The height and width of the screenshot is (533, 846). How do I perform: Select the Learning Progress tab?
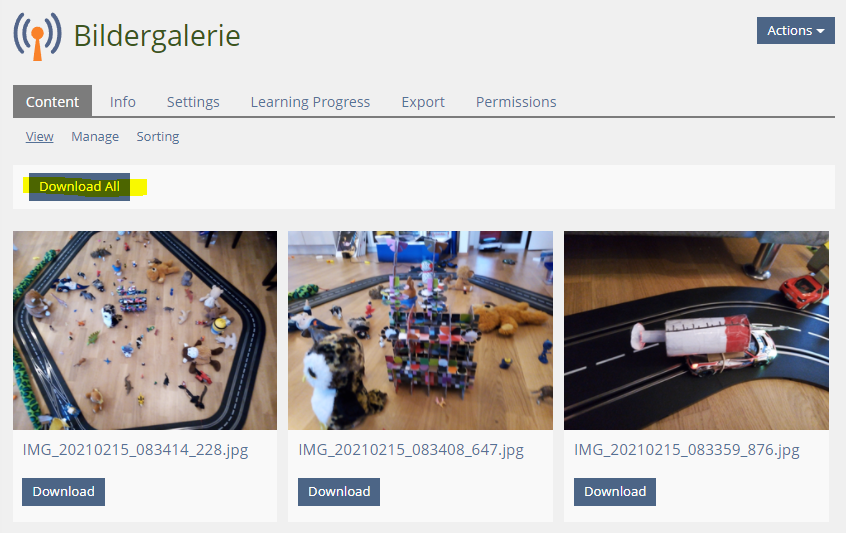click(310, 101)
